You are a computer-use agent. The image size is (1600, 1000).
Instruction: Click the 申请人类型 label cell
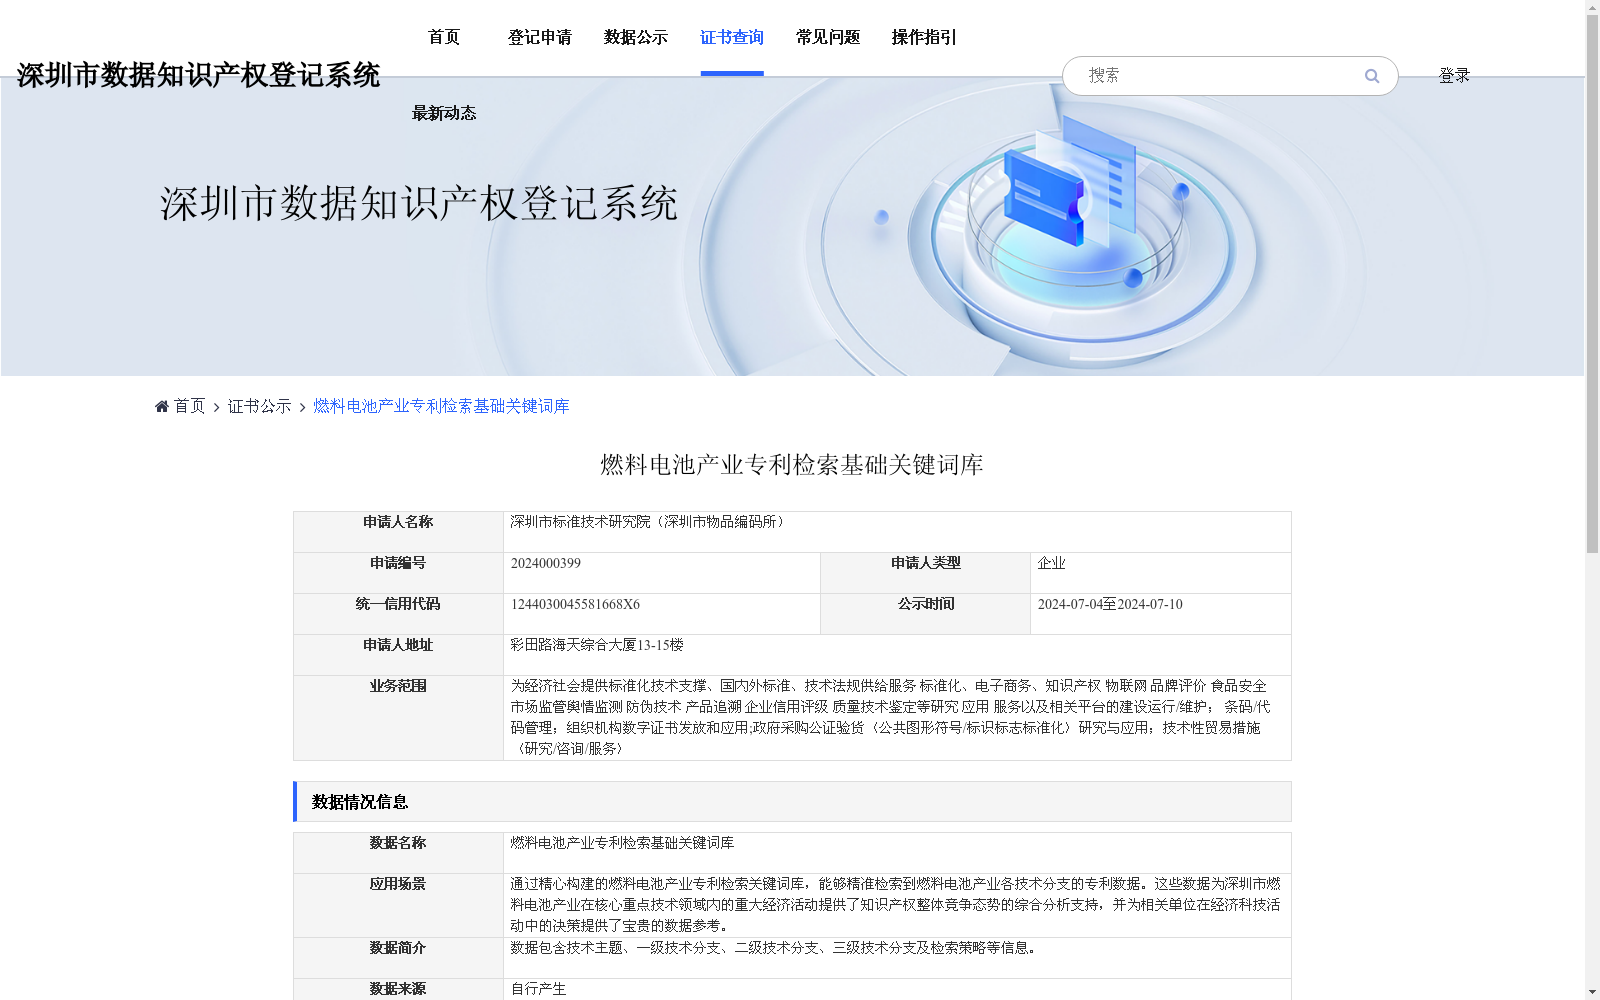(x=925, y=573)
